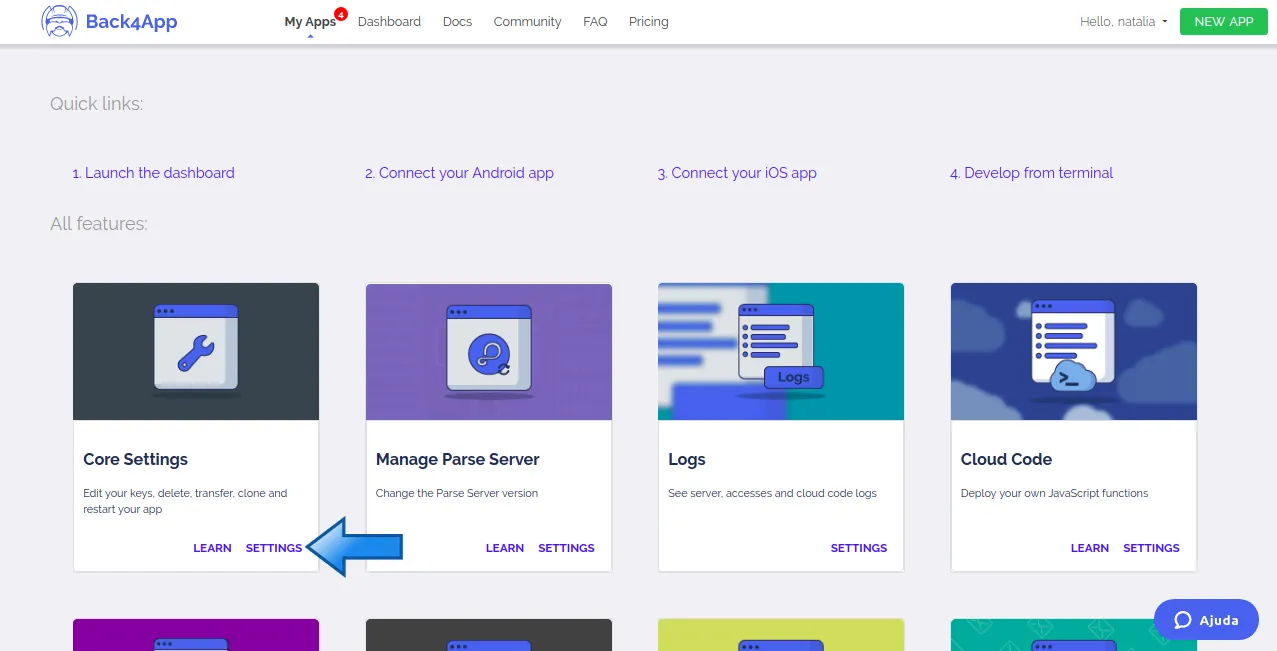
Task: Click the Logs window illustration
Action: (781, 351)
